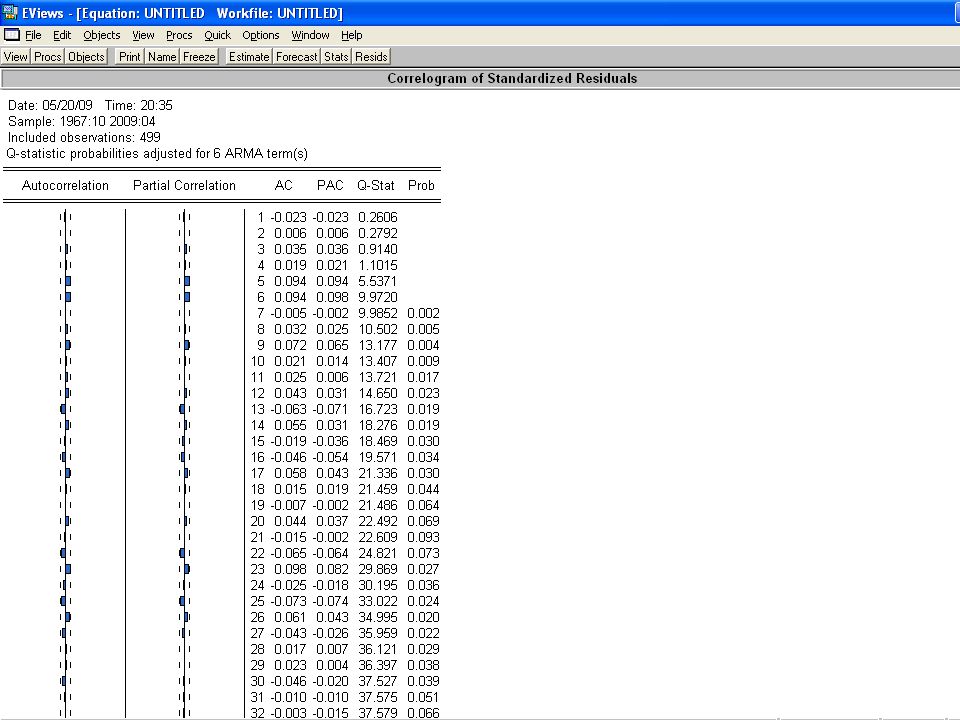Click Q-Stat value 36.397 in lag 29

click(378, 665)
